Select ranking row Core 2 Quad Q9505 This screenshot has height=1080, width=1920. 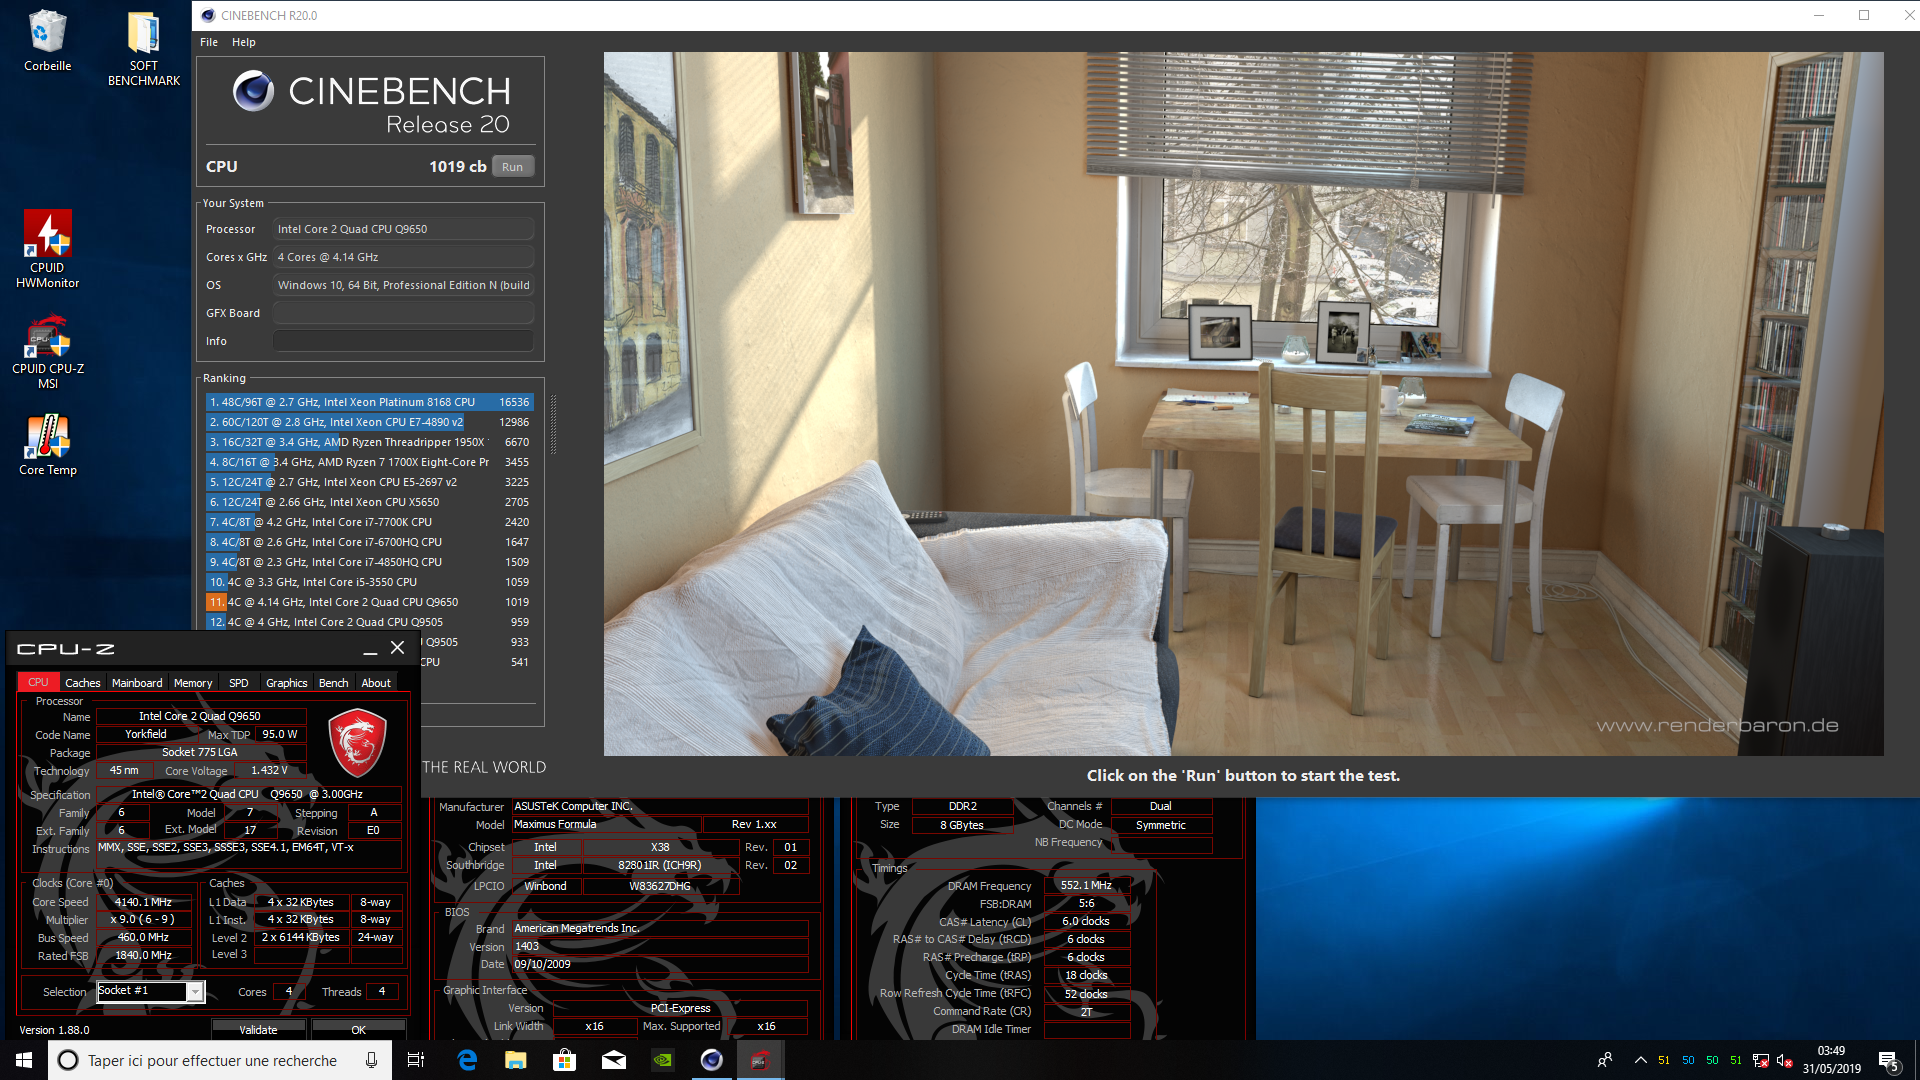coord(369,622)
